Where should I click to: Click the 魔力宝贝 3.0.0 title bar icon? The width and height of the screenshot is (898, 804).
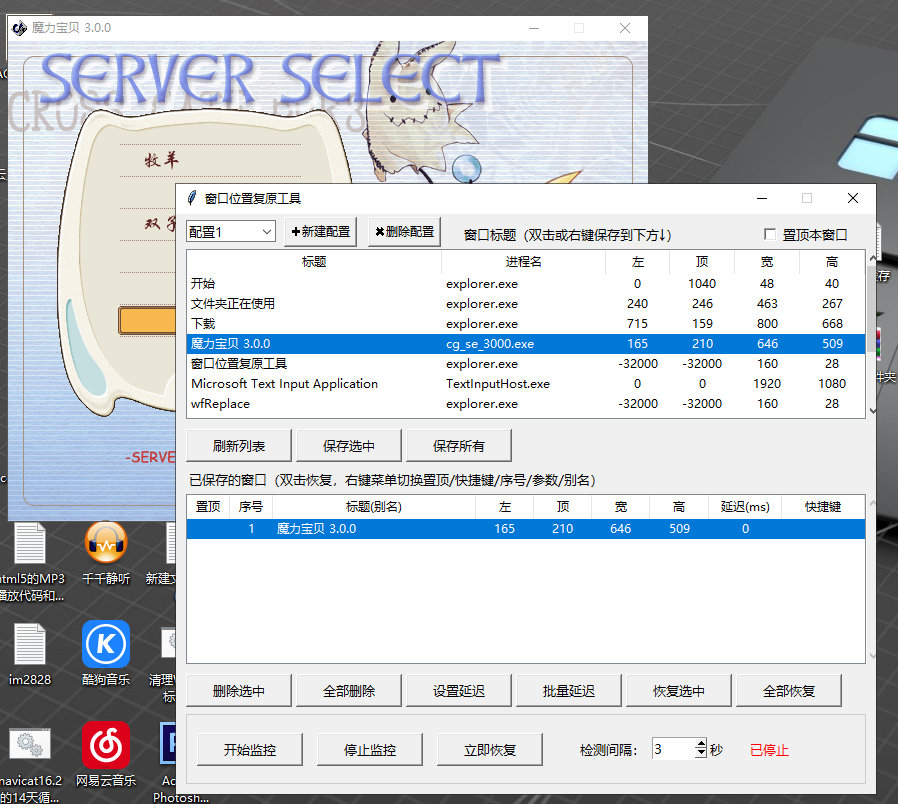pos(19,27)
